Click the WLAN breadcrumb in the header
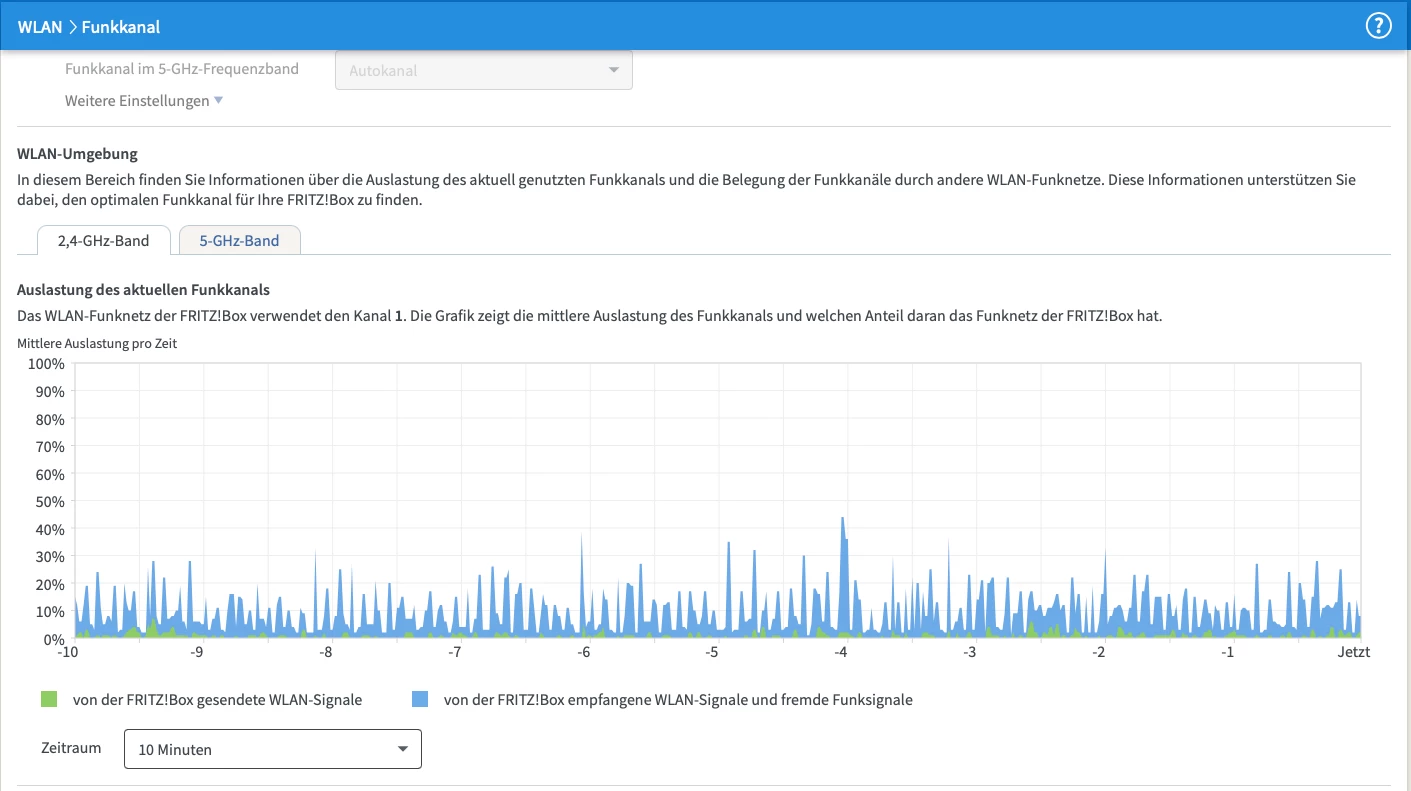Screen dimensions: 1411x791 [40, 27]
